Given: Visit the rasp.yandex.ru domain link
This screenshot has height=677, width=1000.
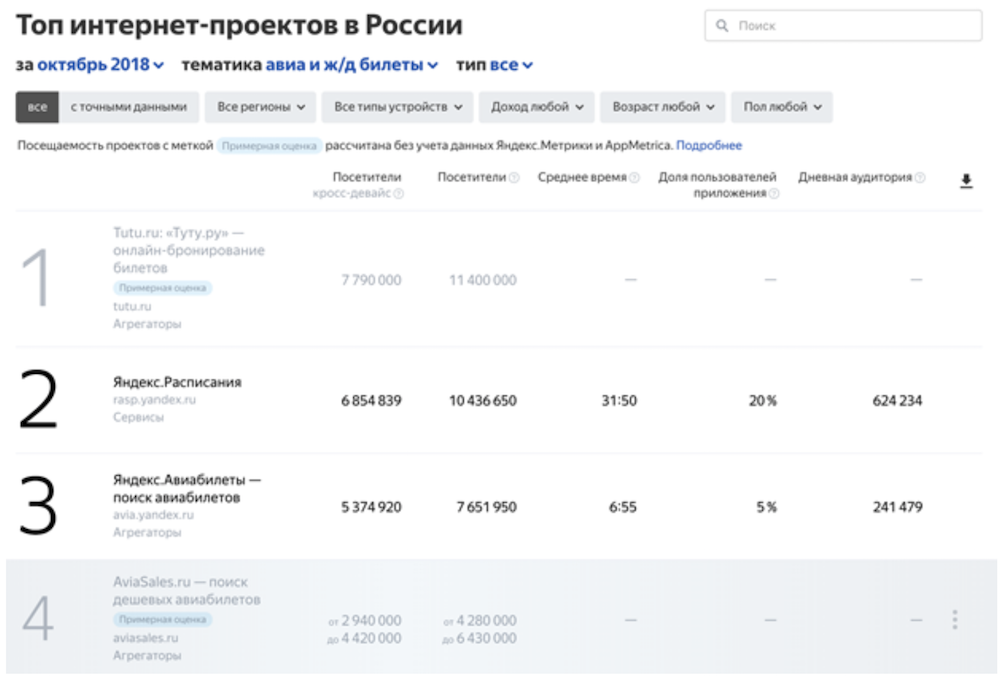Looking at the screenshot, I should [154, 400].
